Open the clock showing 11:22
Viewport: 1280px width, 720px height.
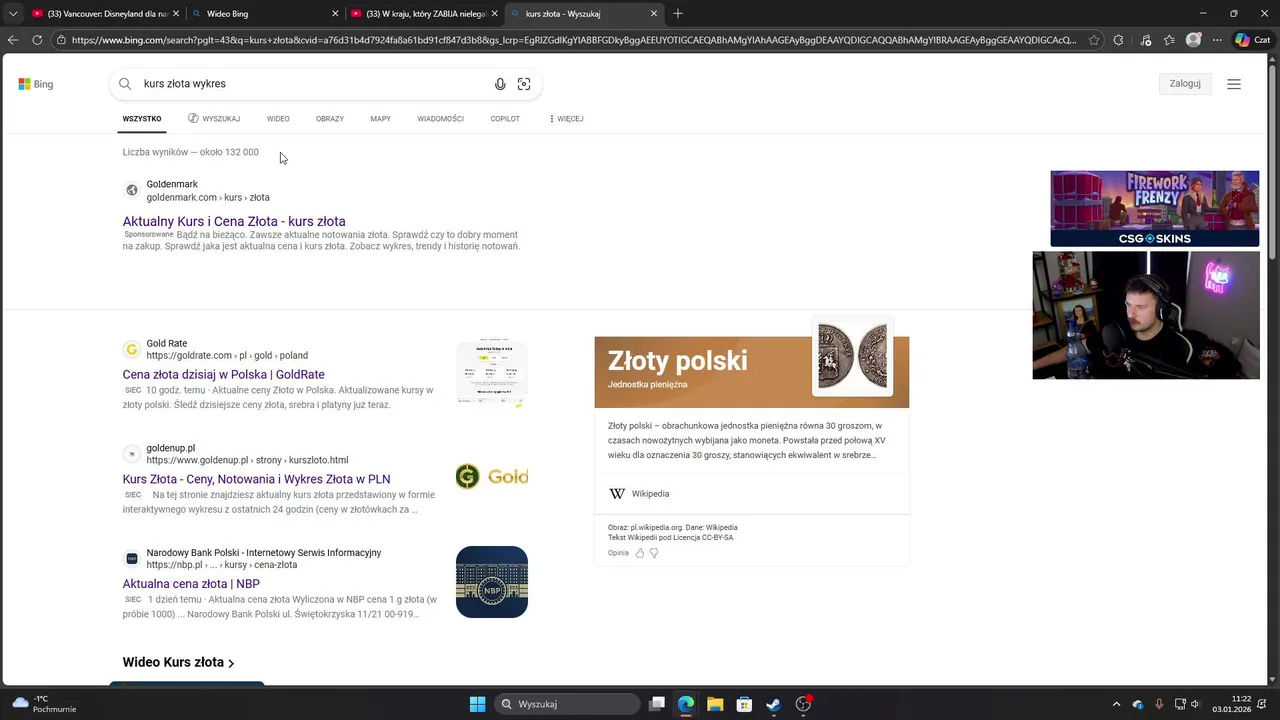tap(1232, 704)
